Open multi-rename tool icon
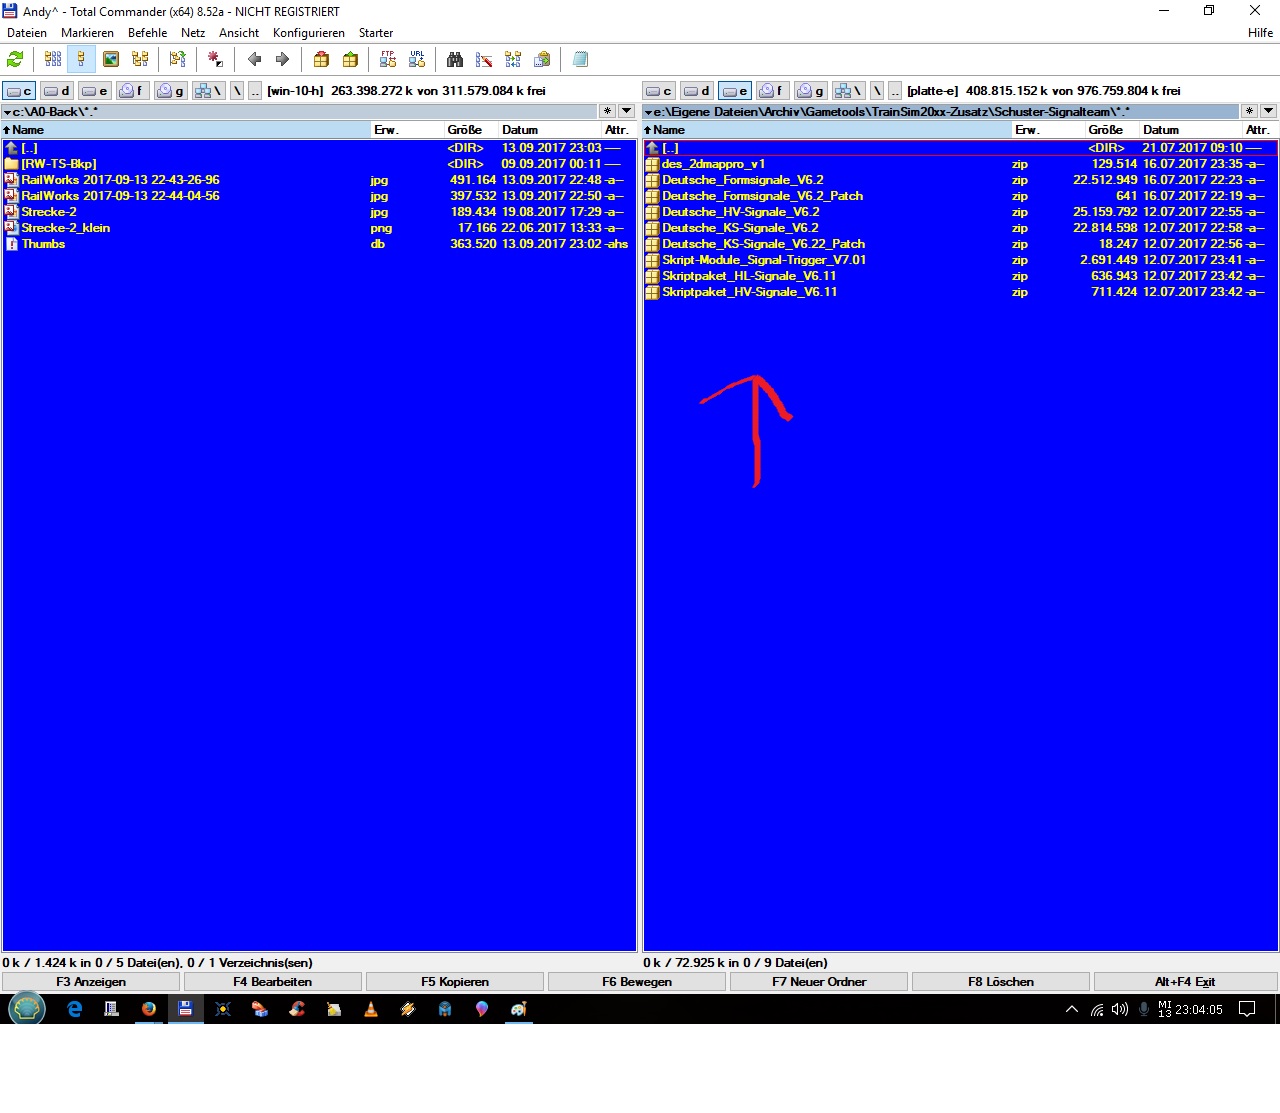 (x=484, y=60)
